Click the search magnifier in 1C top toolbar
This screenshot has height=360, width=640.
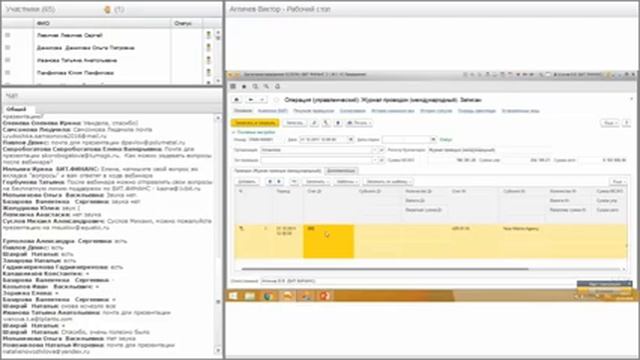[266, 87]
